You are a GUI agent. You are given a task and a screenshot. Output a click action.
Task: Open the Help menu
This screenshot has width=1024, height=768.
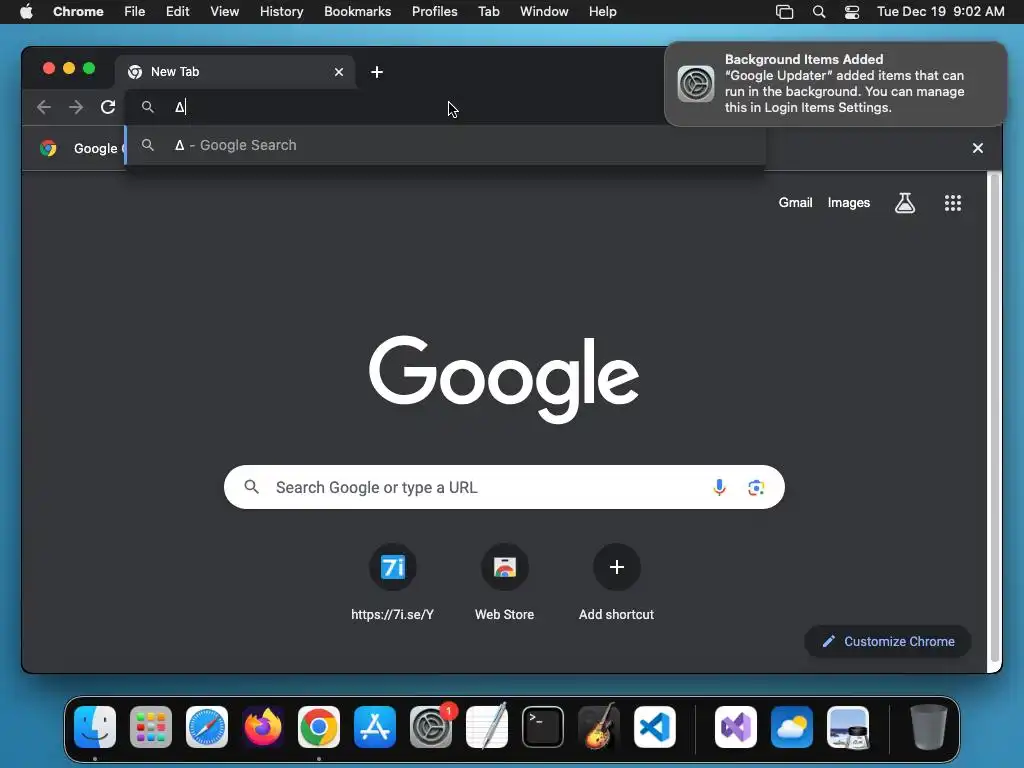click(x=602, y=12)
